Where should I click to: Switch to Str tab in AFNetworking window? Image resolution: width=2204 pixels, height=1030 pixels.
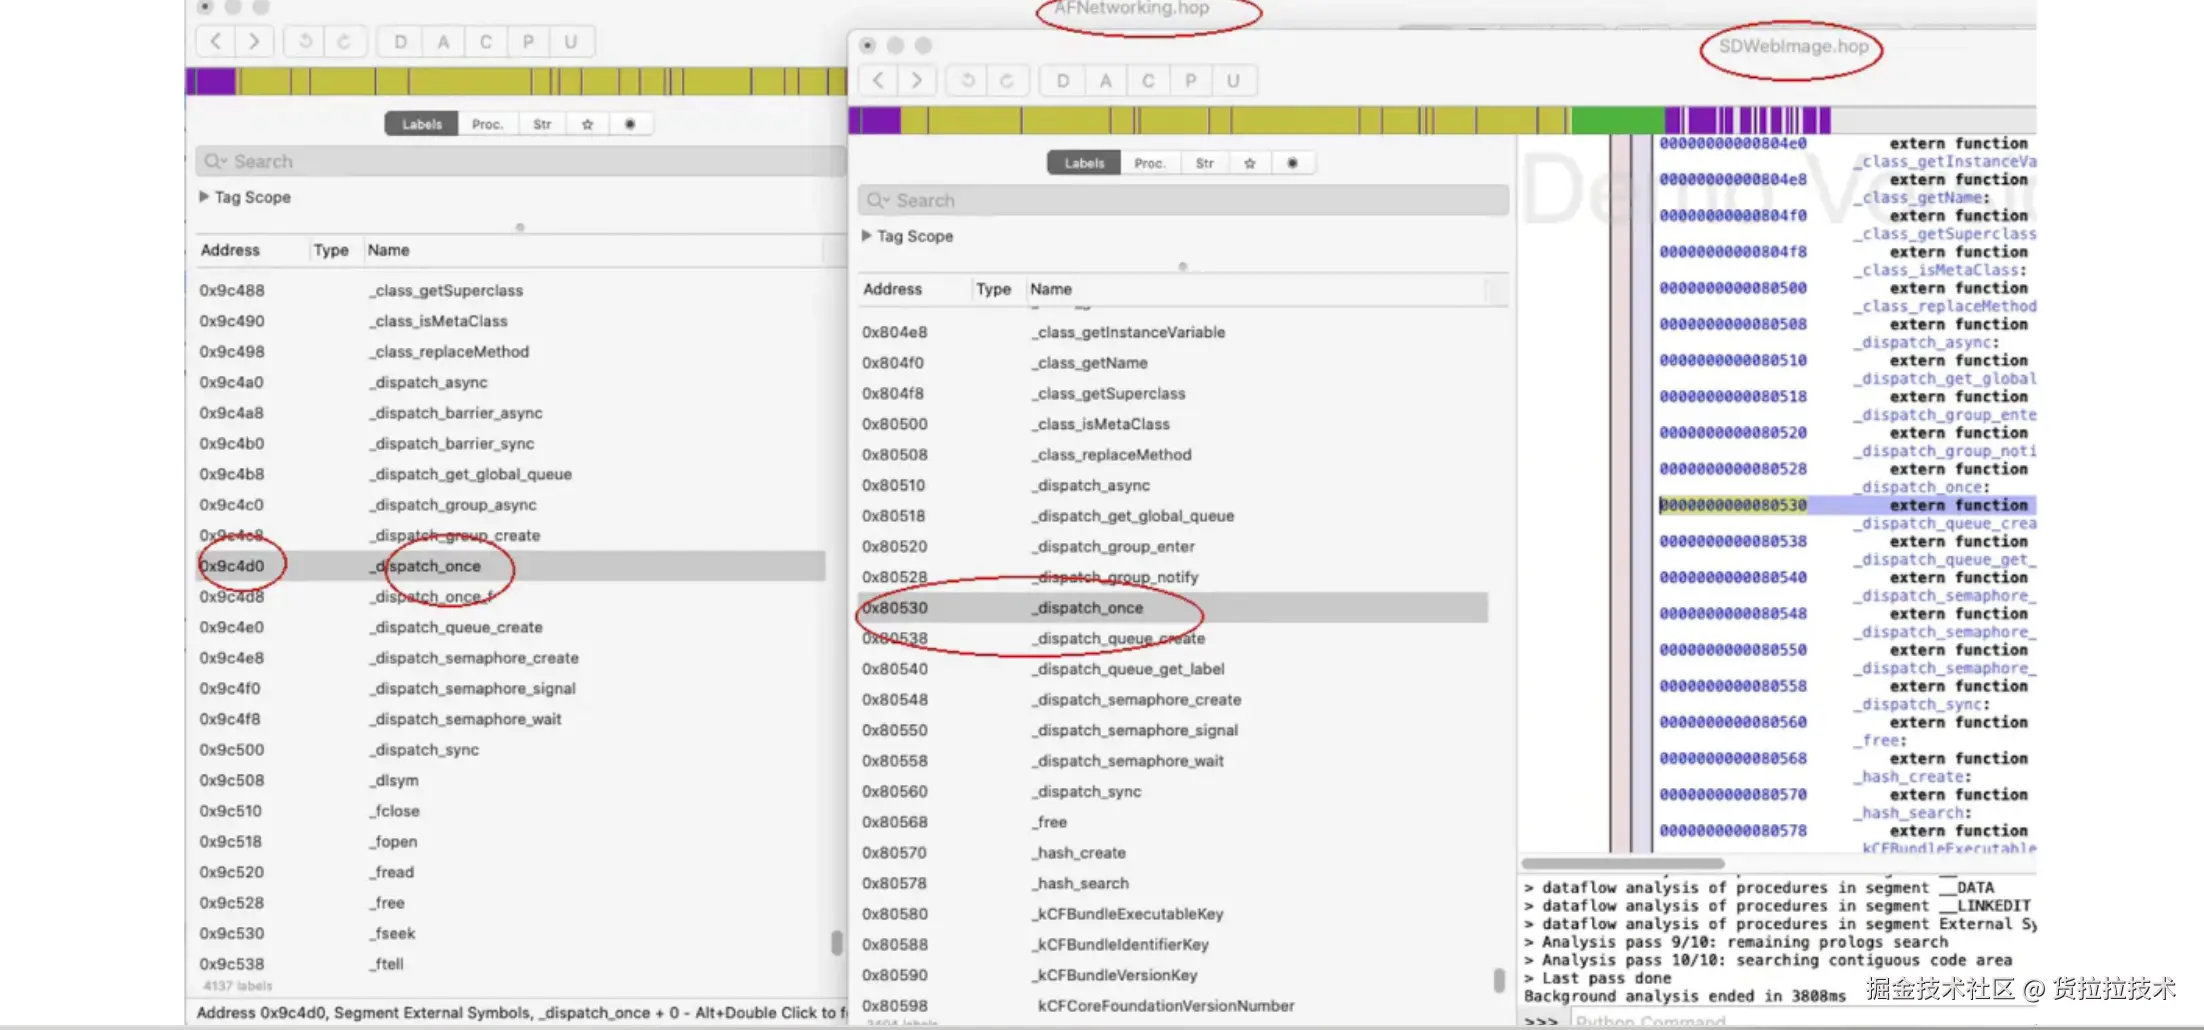[542, 124]
